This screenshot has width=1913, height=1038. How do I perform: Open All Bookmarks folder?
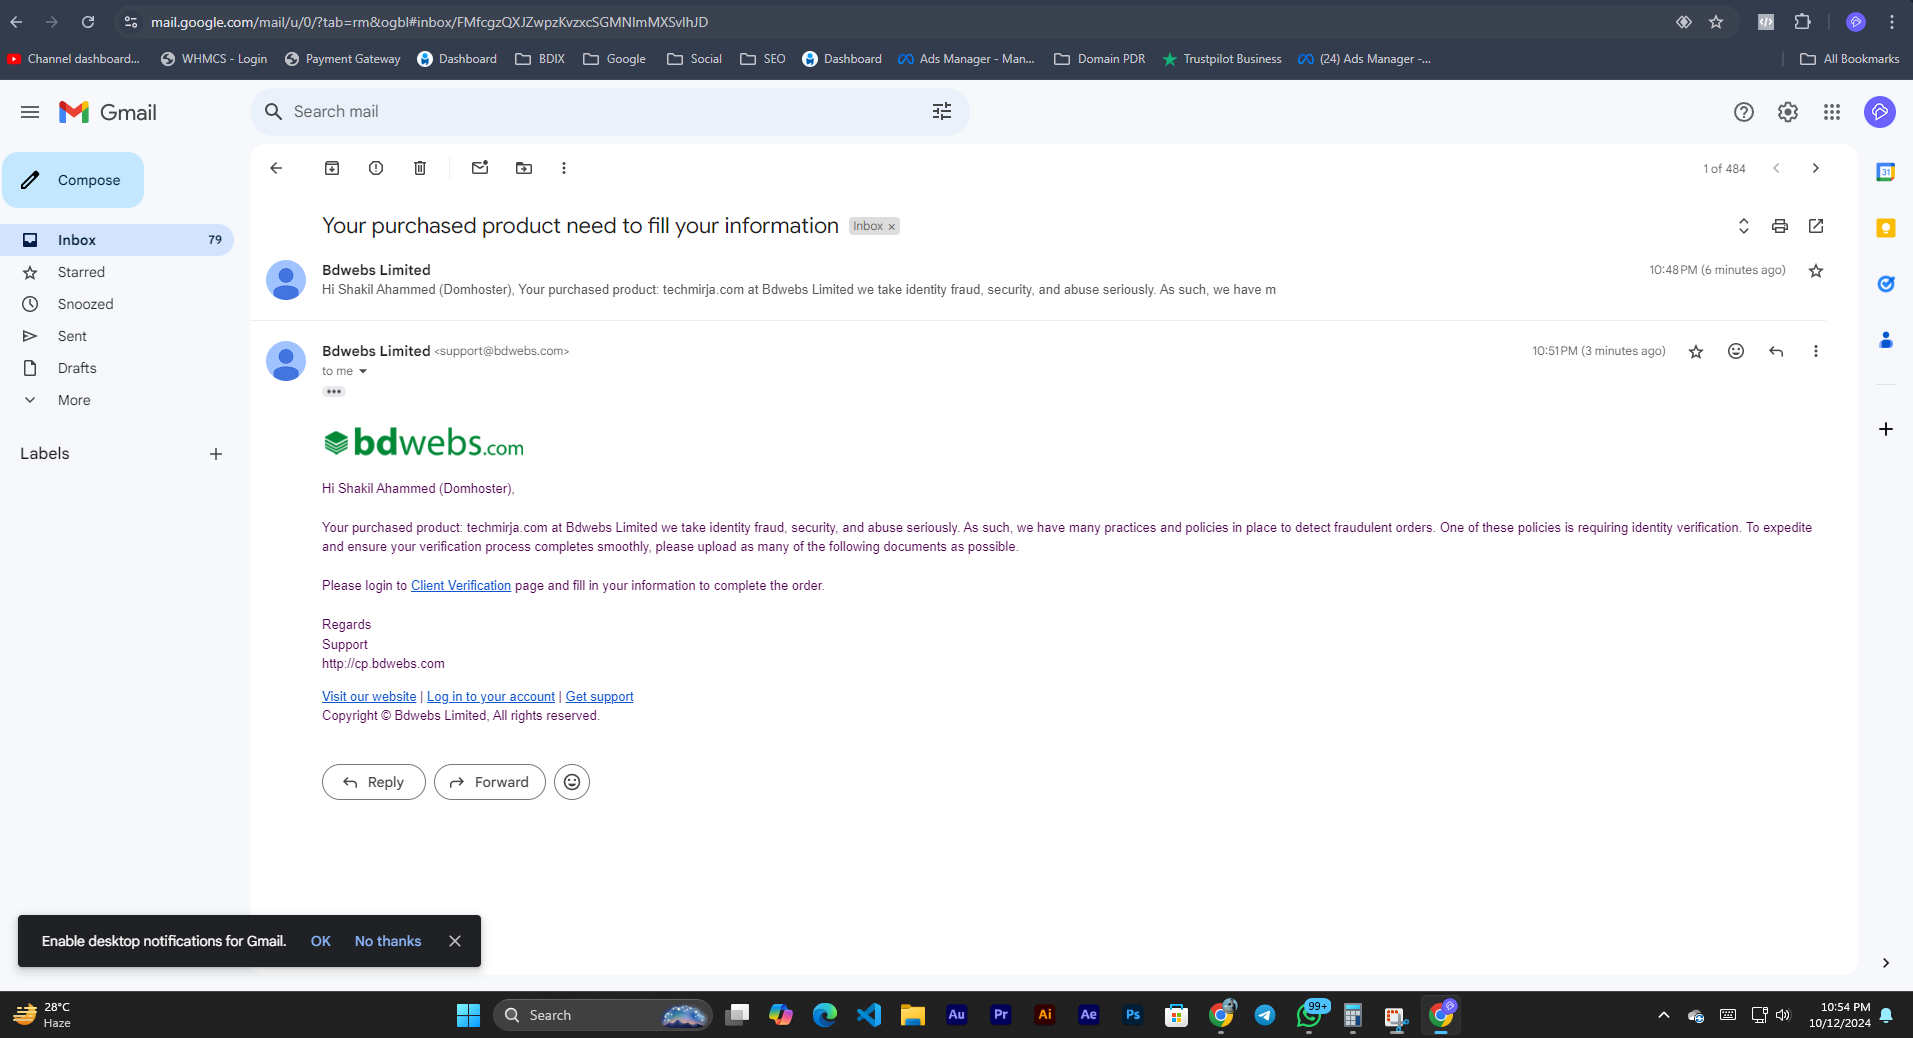[1849, 59]
